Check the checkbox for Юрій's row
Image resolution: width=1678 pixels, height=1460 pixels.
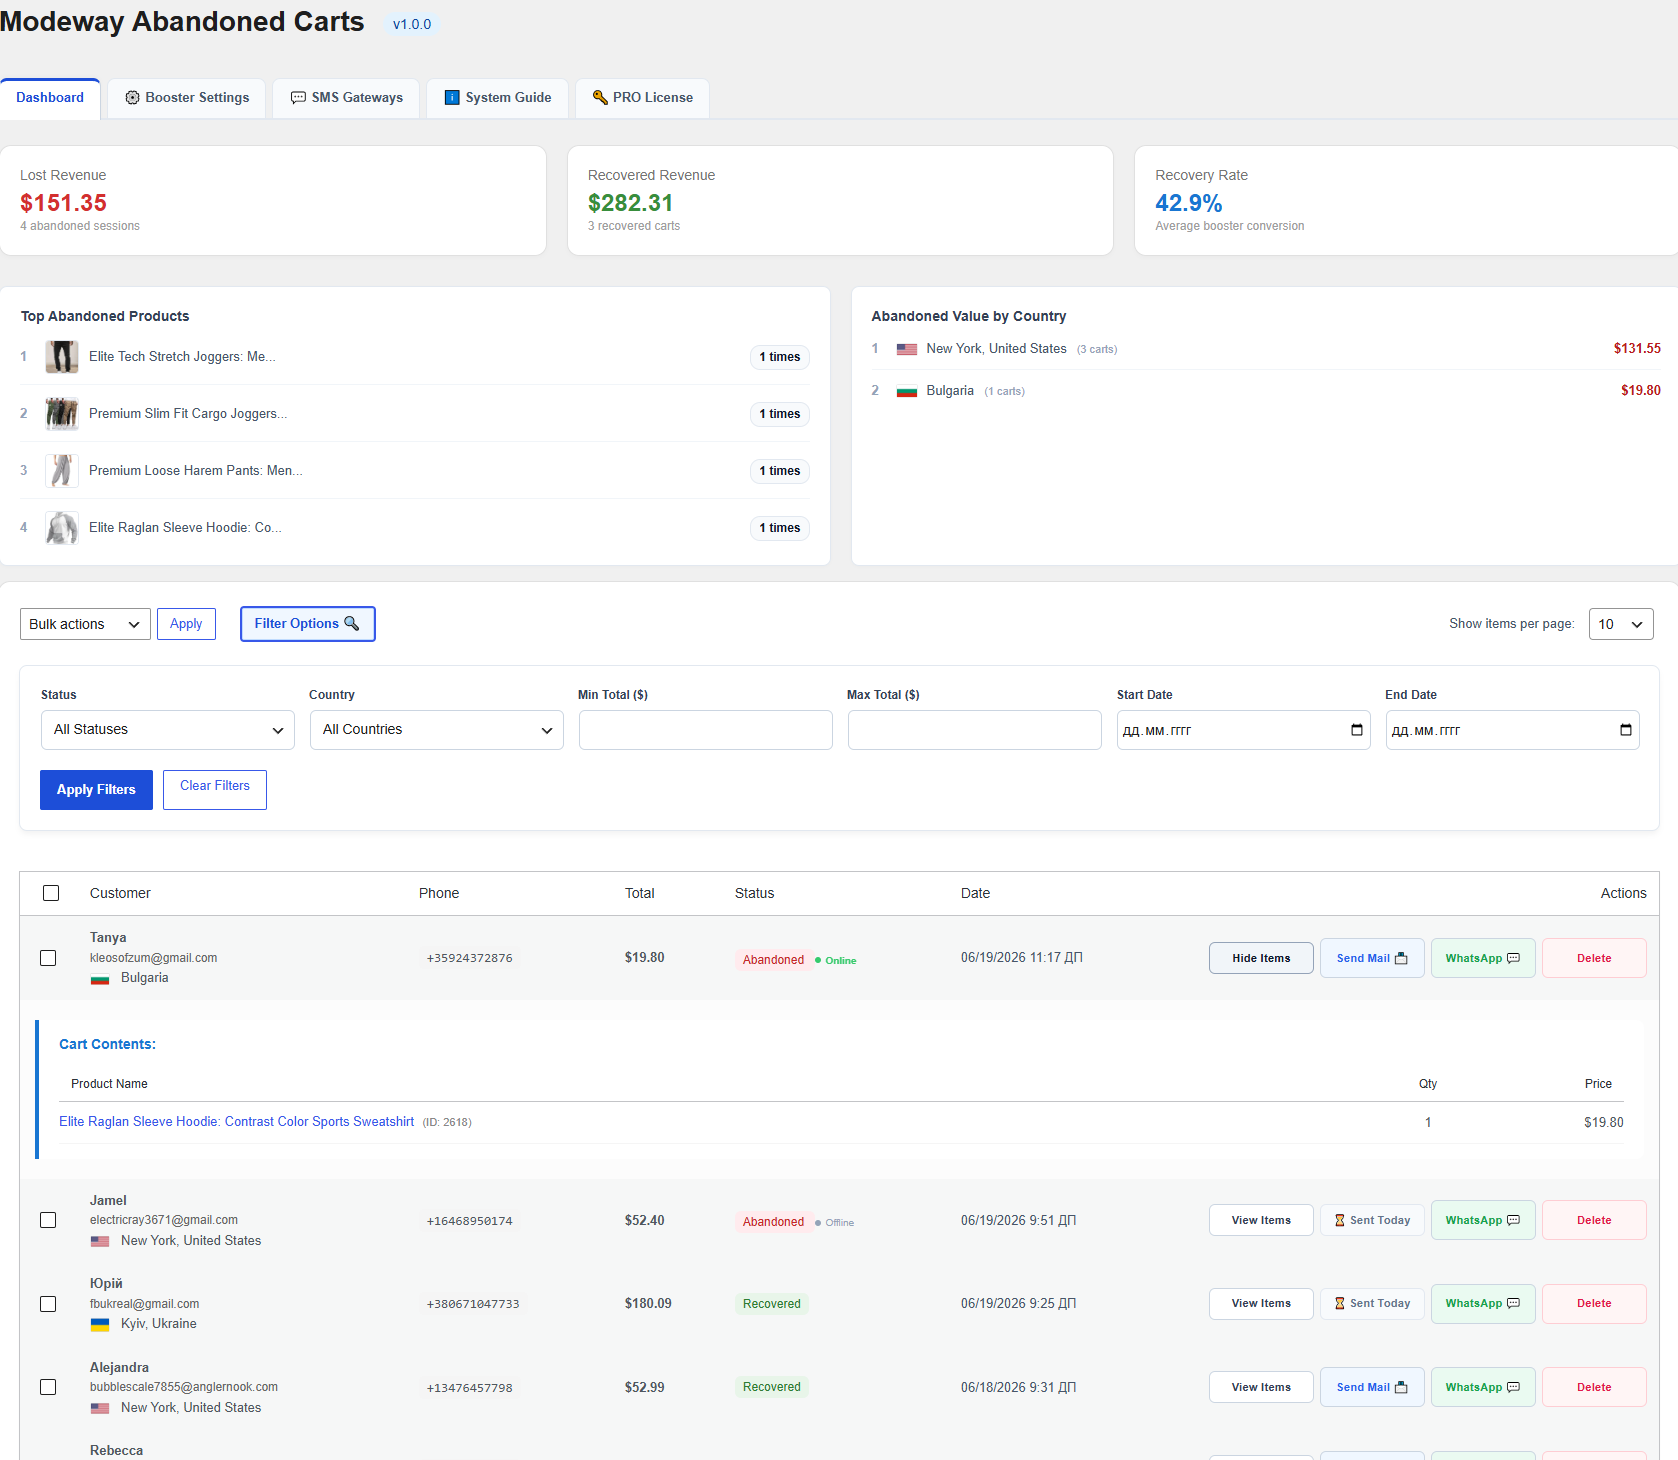[48, 1304]
